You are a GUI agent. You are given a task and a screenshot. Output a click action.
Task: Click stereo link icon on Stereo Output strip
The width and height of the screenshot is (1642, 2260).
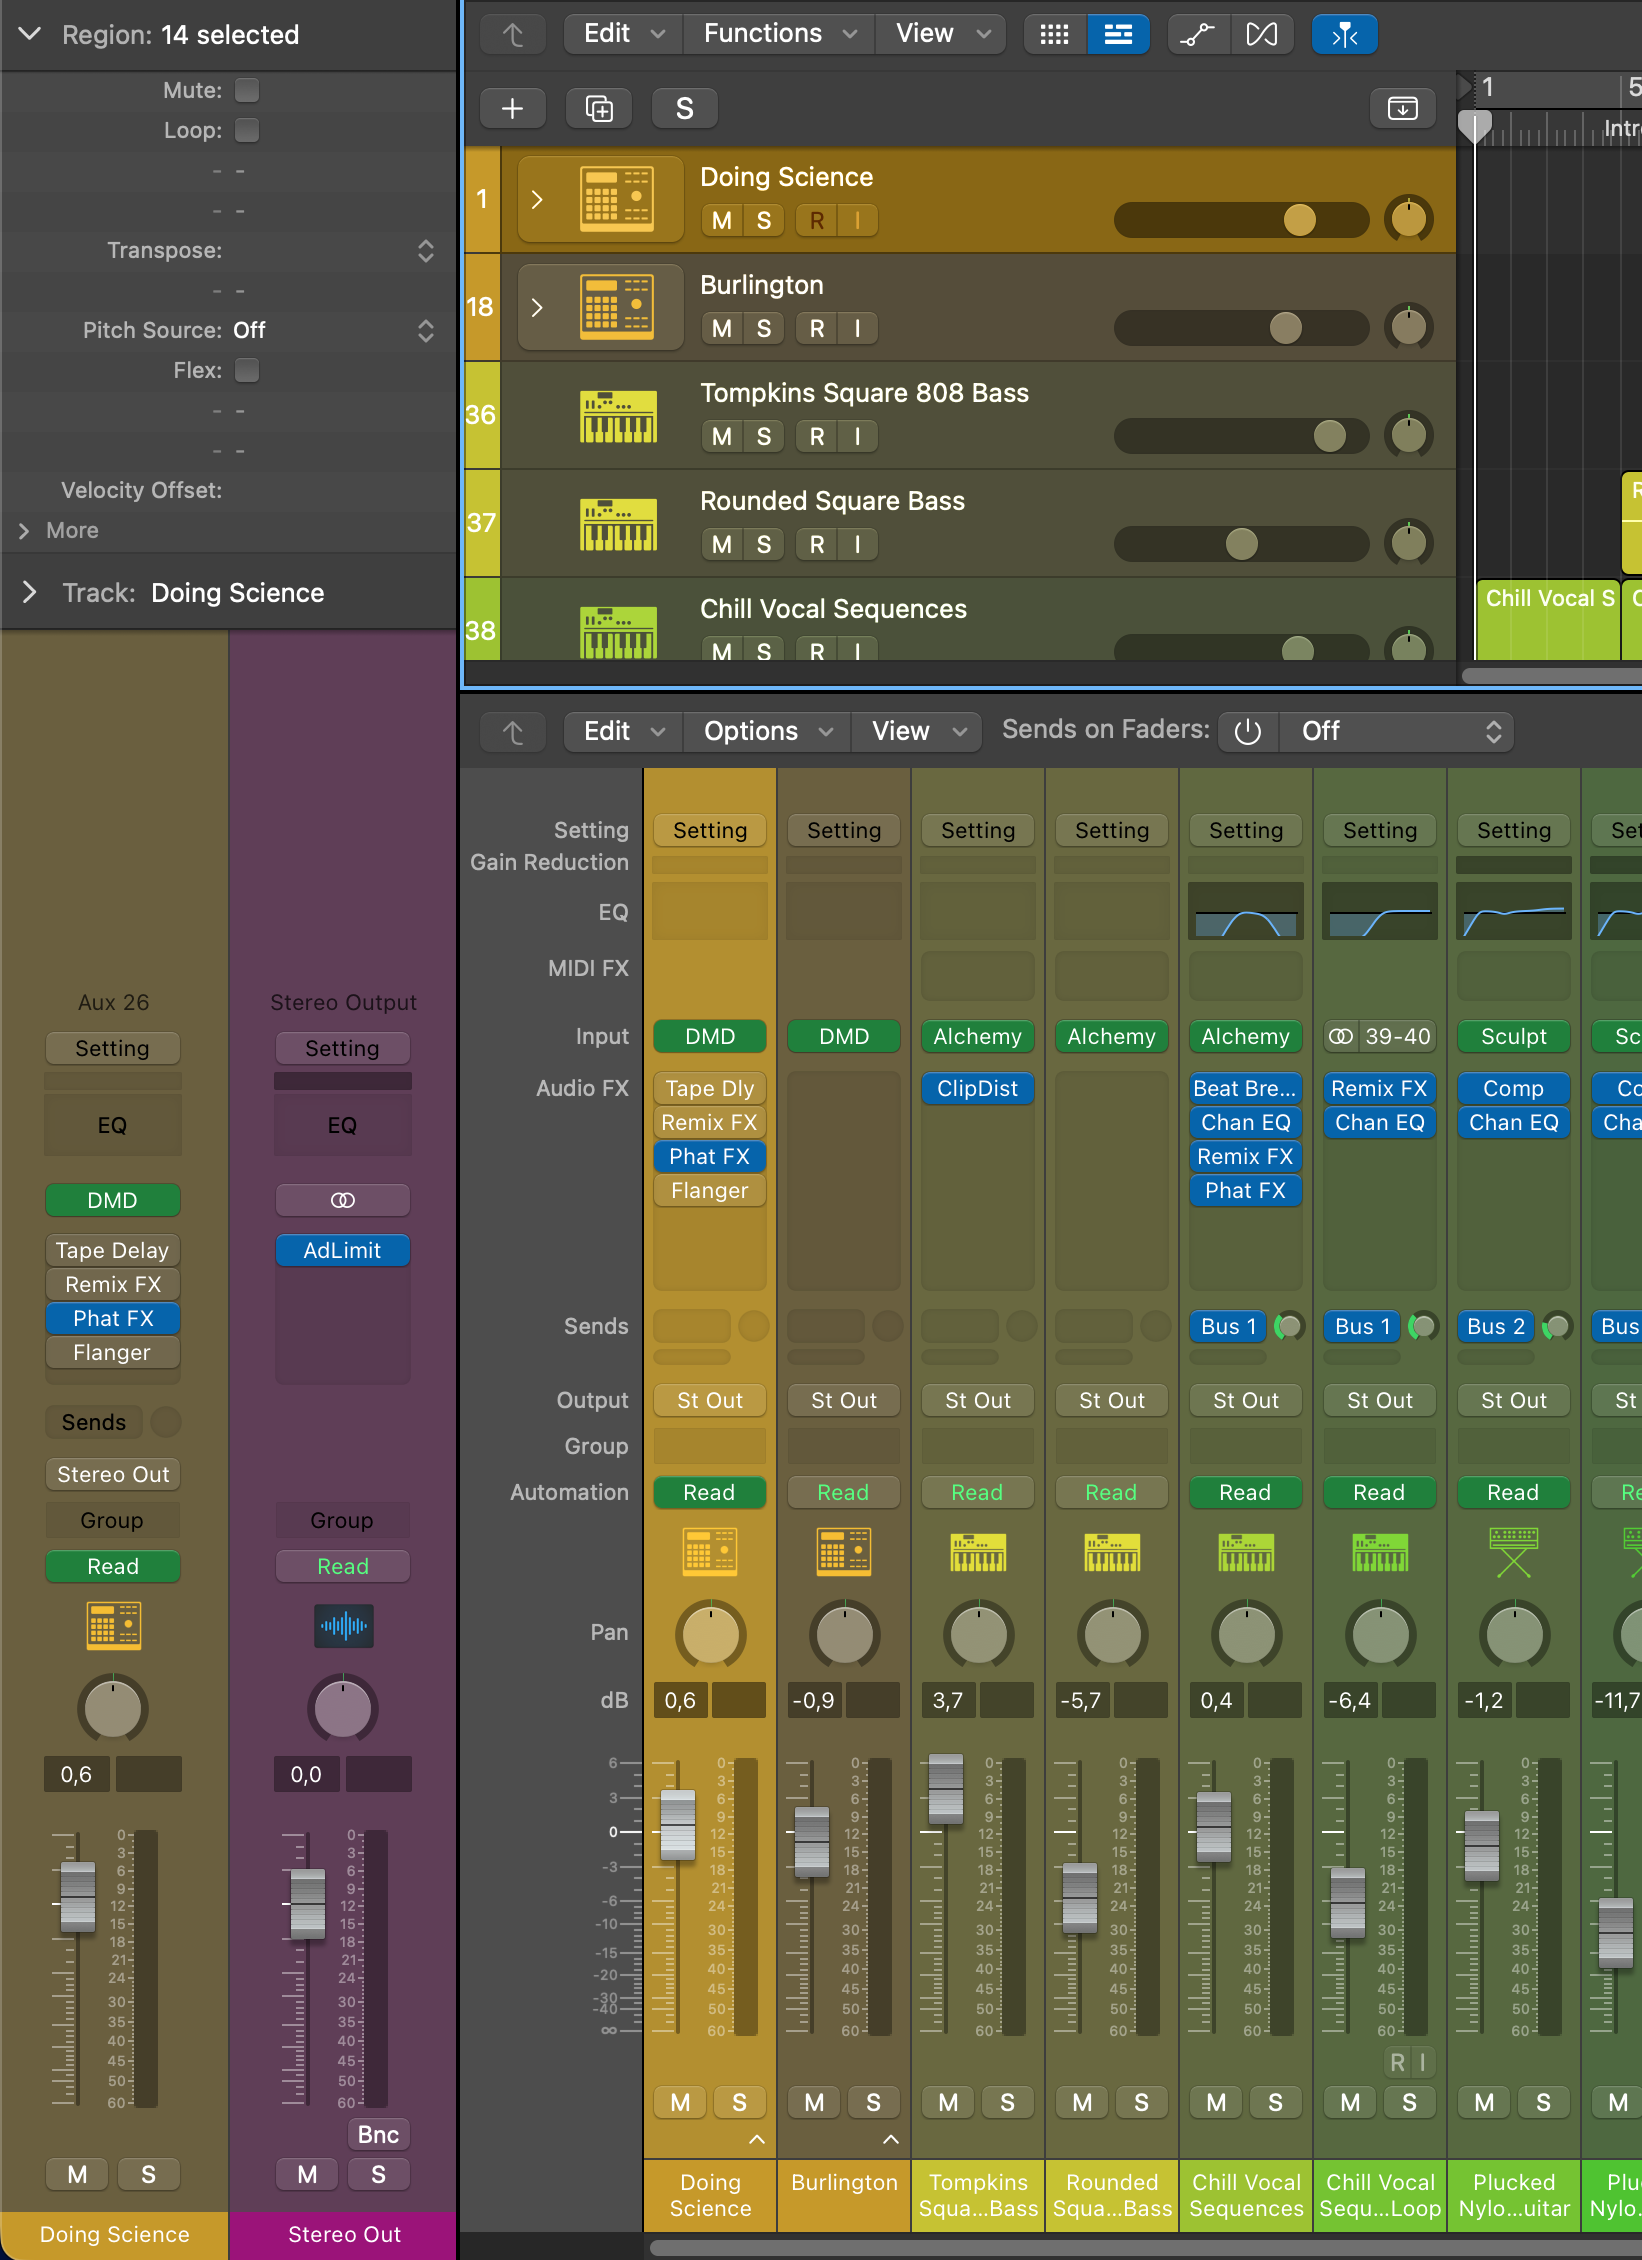pos(342,1199)
